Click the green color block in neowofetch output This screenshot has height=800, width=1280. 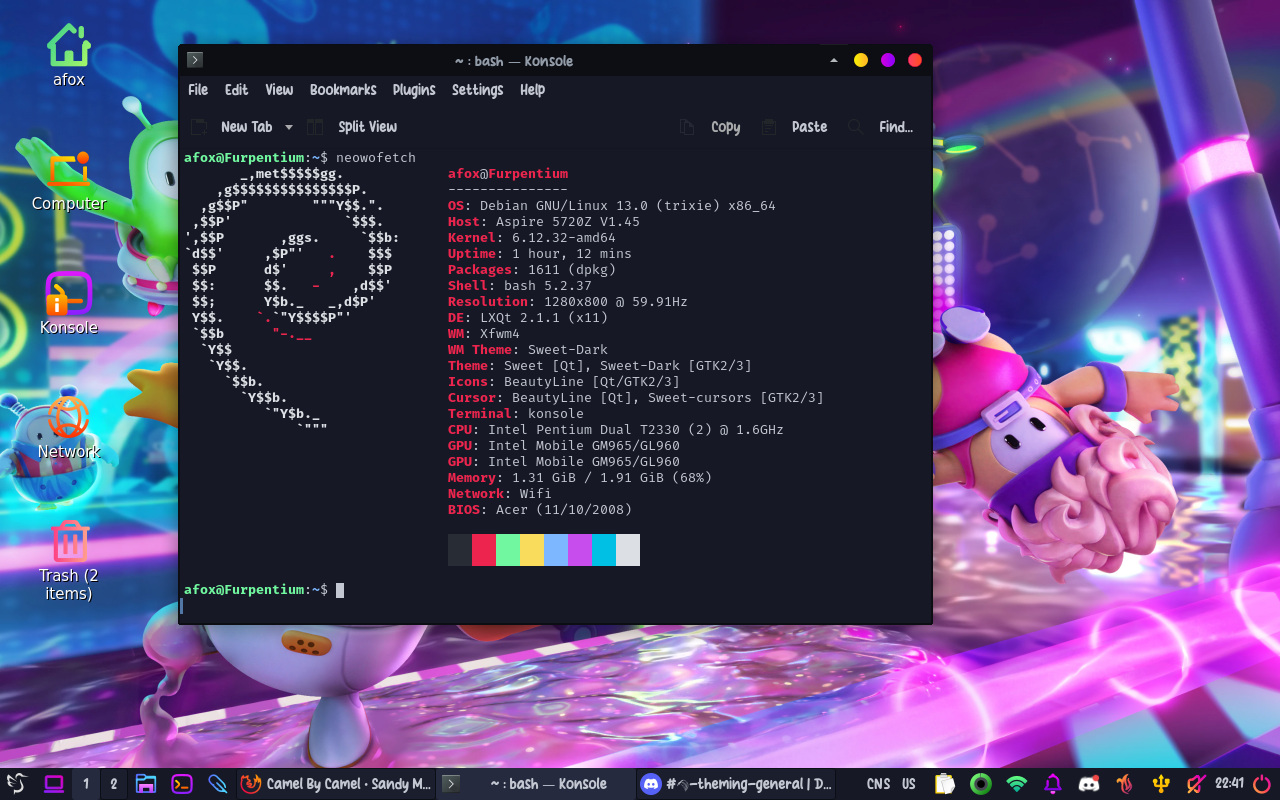click(x=508, y=550)
